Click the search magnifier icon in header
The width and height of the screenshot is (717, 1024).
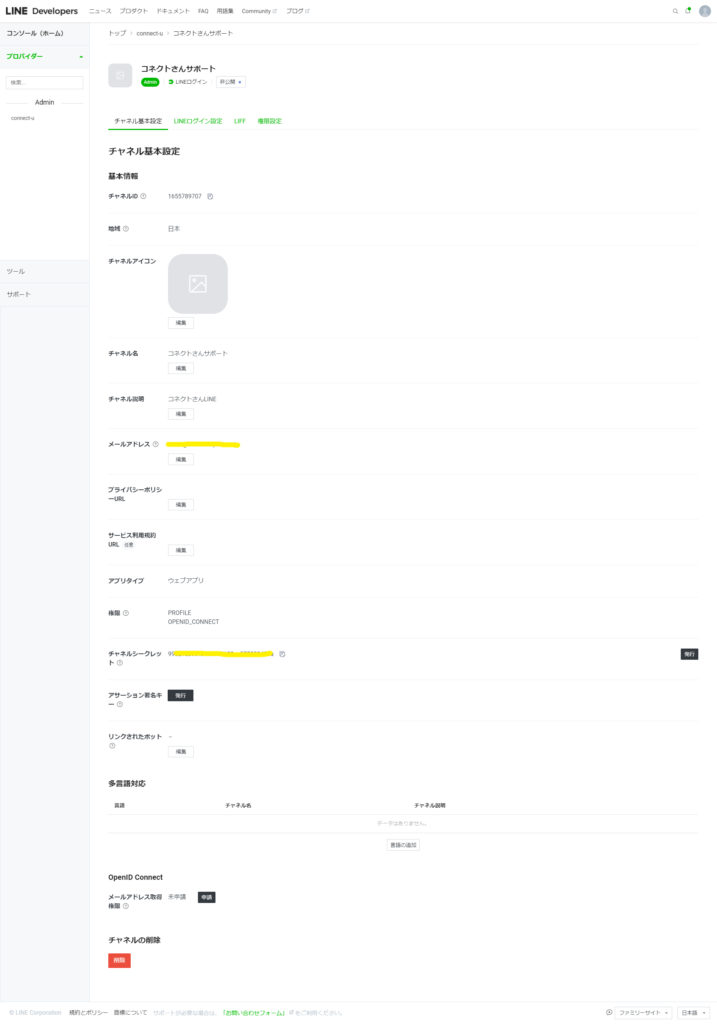pos(675,11)
